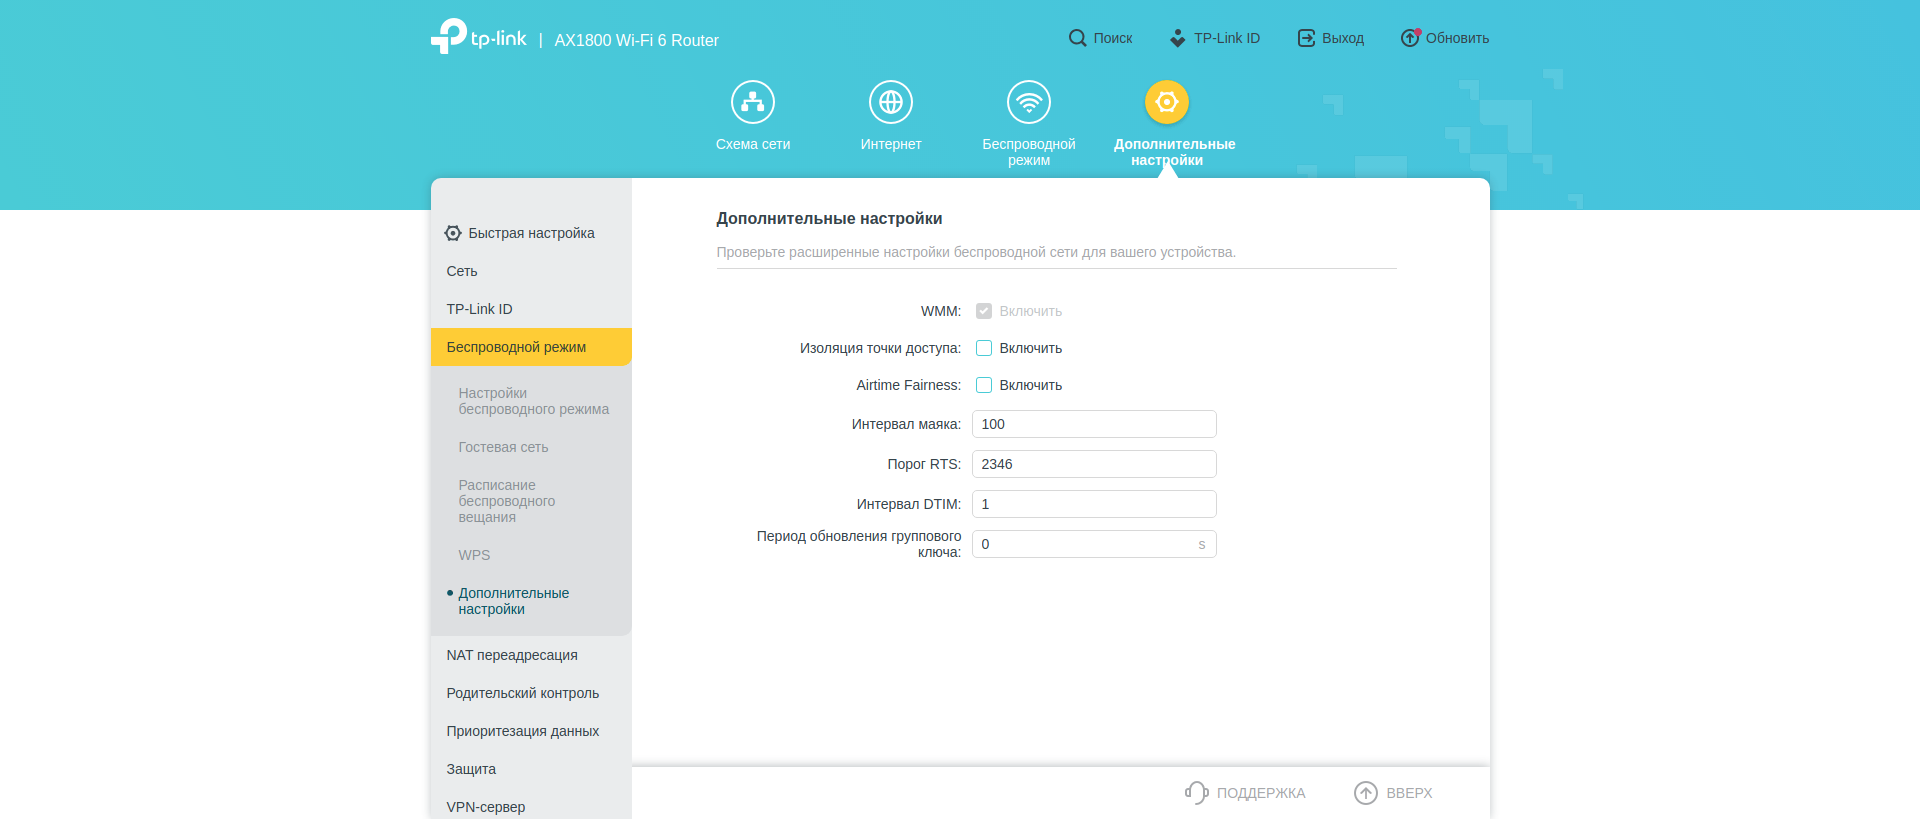The image size is (1920, 819).
Task: Open Гостевая сеть submenu item
Action: (x=503, y=447)
